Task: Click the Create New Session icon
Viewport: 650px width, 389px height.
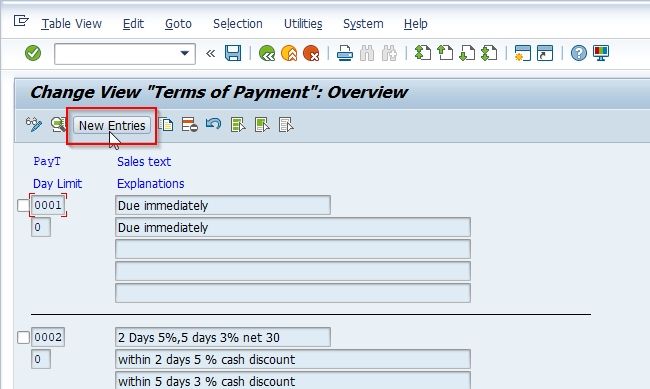Action: [x=523, y=53]
